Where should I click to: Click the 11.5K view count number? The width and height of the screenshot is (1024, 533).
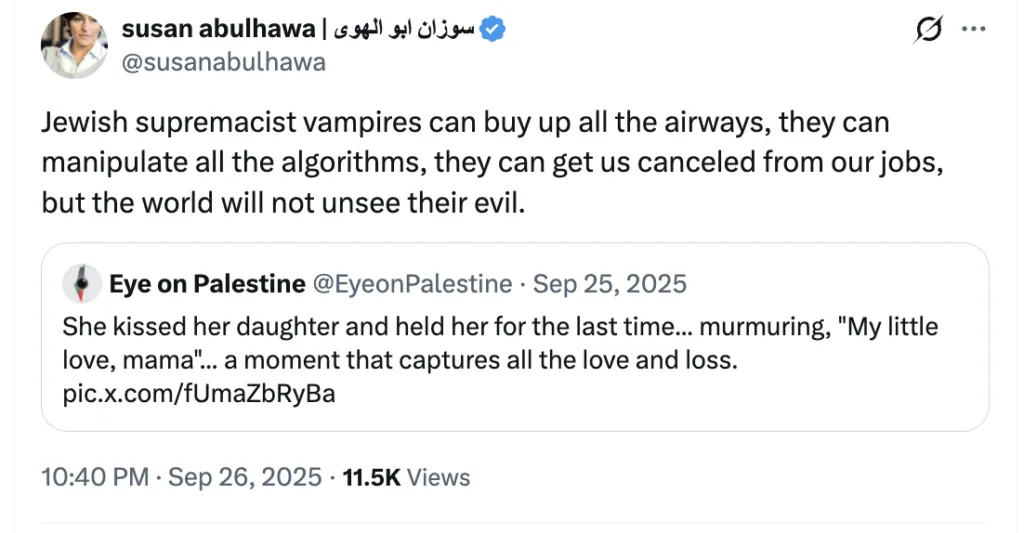pos(371,477)
